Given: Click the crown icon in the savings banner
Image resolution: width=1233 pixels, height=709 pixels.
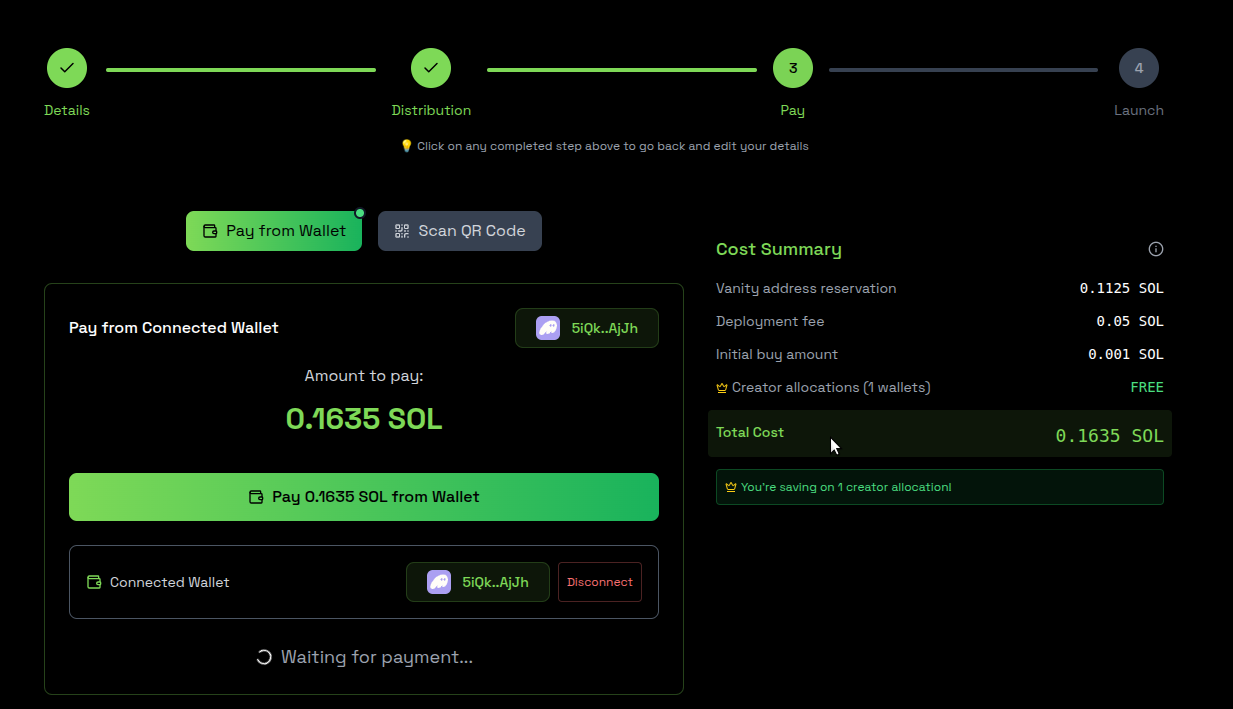Looking at the screenshot, I should (x=729, y=486).
